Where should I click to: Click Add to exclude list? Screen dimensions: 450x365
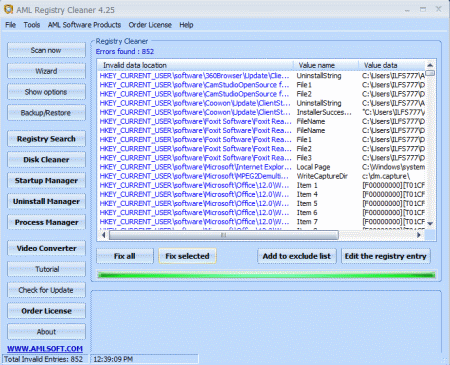[297, 256]
